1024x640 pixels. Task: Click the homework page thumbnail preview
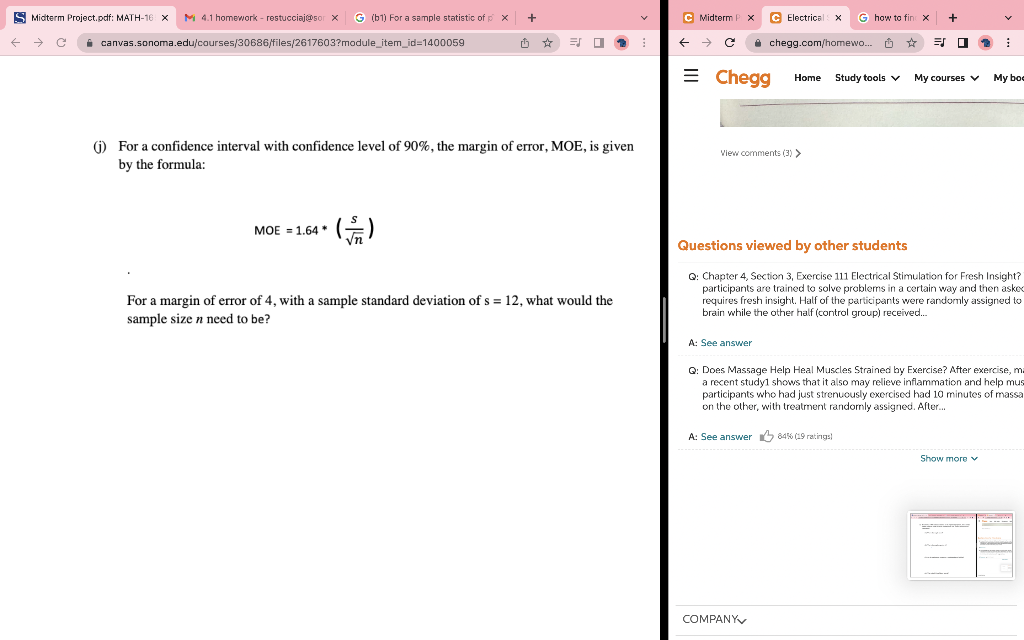(961, 545)
